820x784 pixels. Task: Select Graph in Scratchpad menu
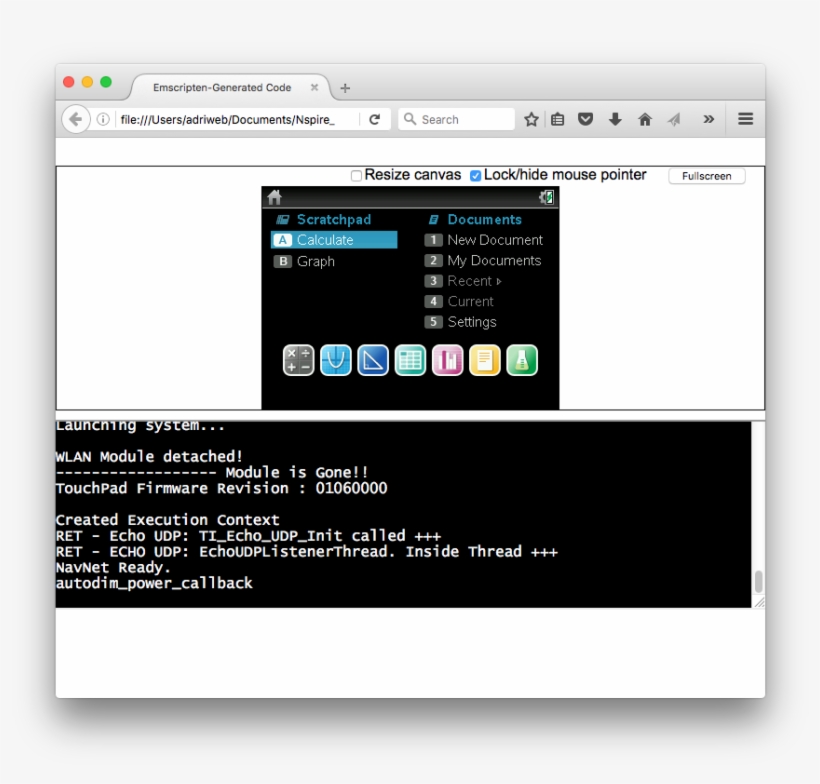[304, 261]
